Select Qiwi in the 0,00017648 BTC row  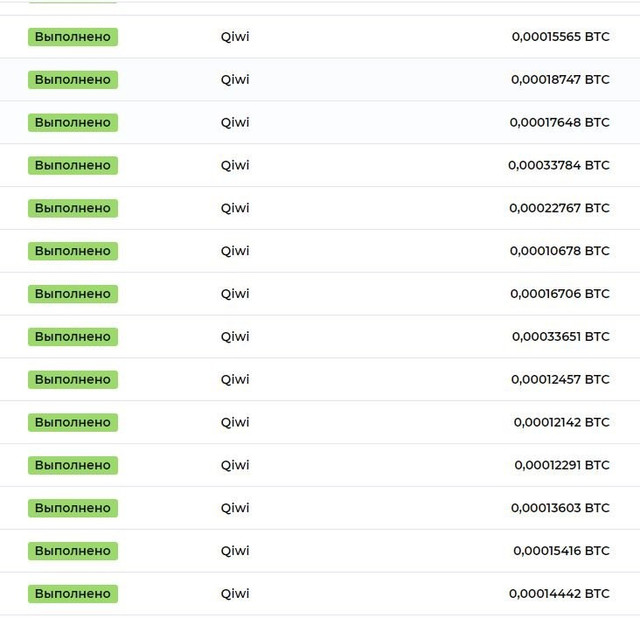(235, 123)
